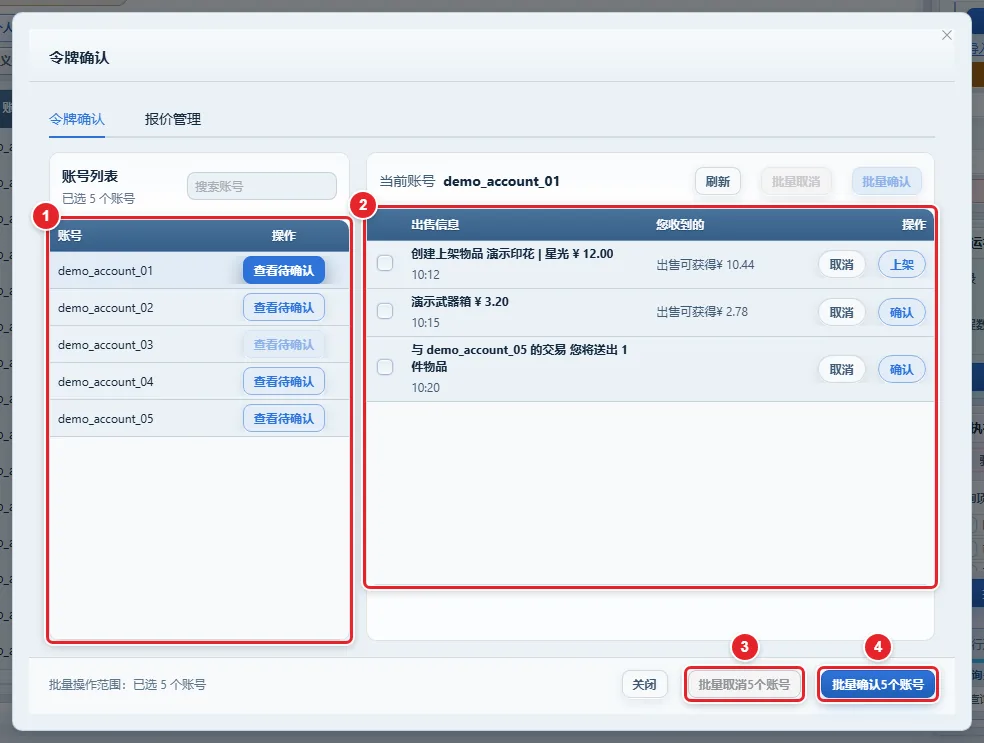Click the 刷新 button
This screenshot has height=743, width=984.
[x=717, y=181]
